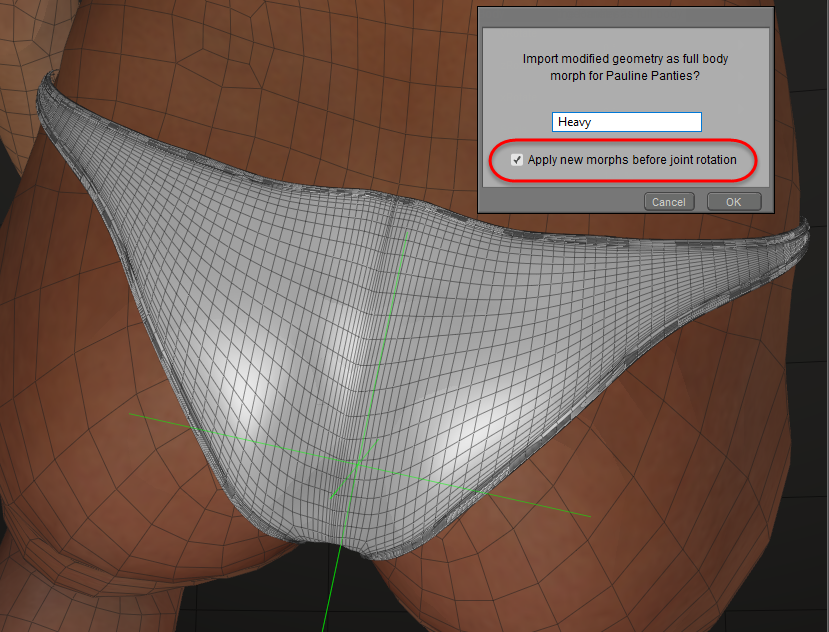Image resolution: width=829 pixels, height=632 pixels.
Task: Click the import dialog's title bar
Action: pyautogui.click(x=625, y=16)
